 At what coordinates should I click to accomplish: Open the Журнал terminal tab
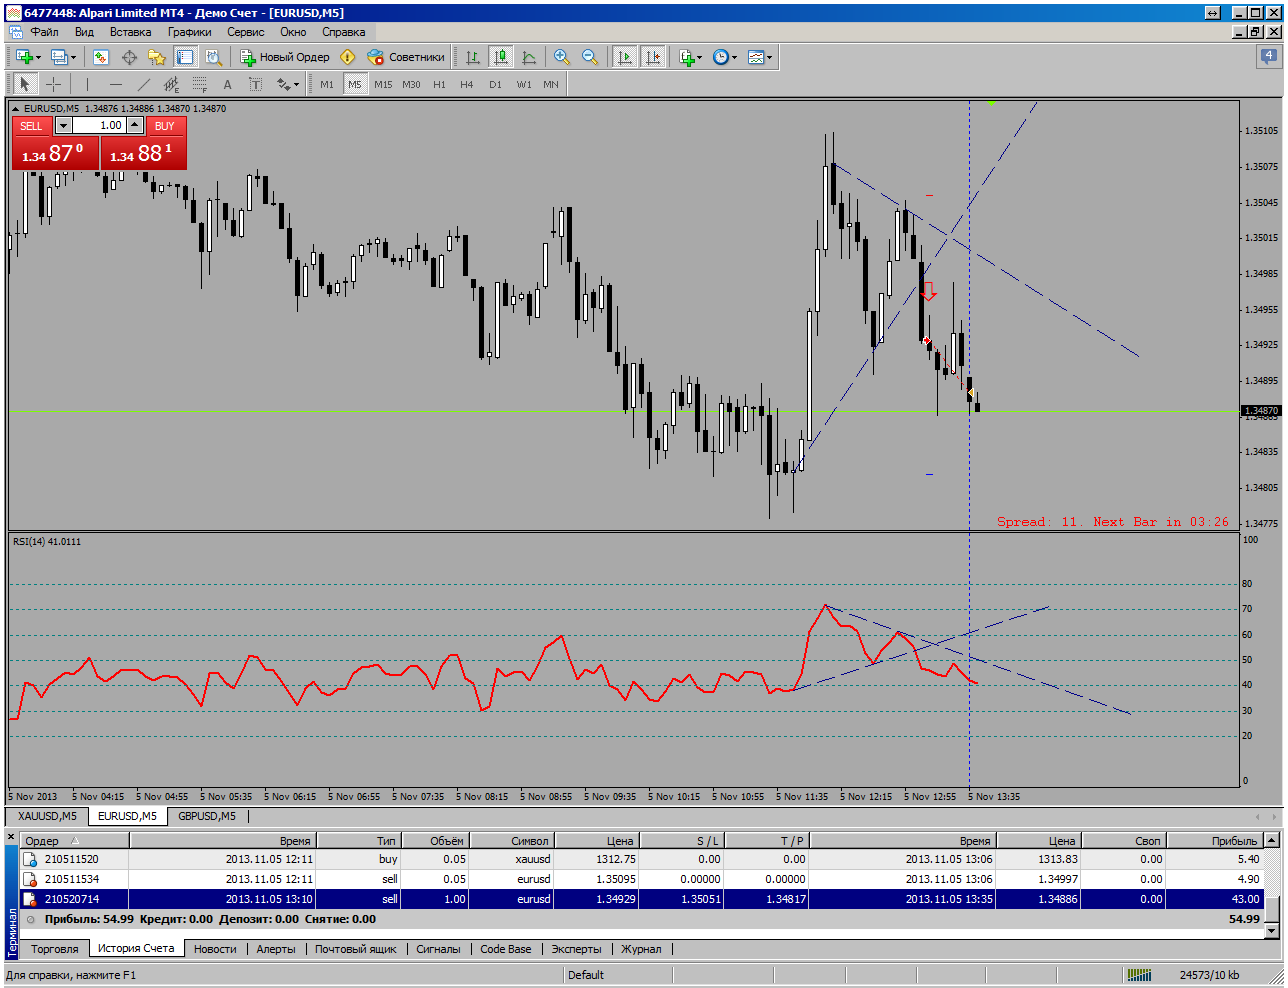[641, 949]
